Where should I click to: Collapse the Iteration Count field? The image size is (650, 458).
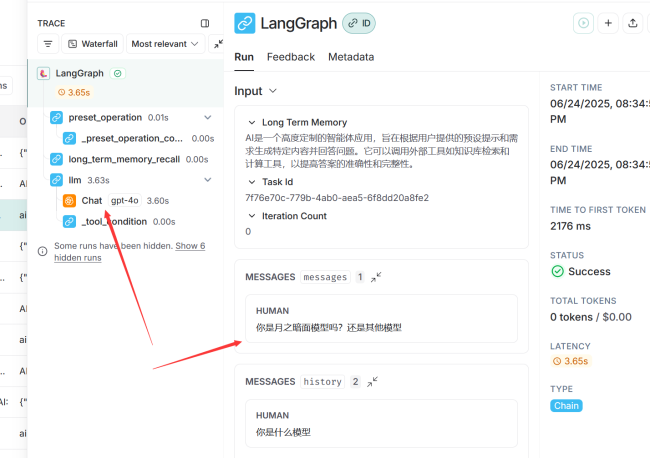point(251,216)
